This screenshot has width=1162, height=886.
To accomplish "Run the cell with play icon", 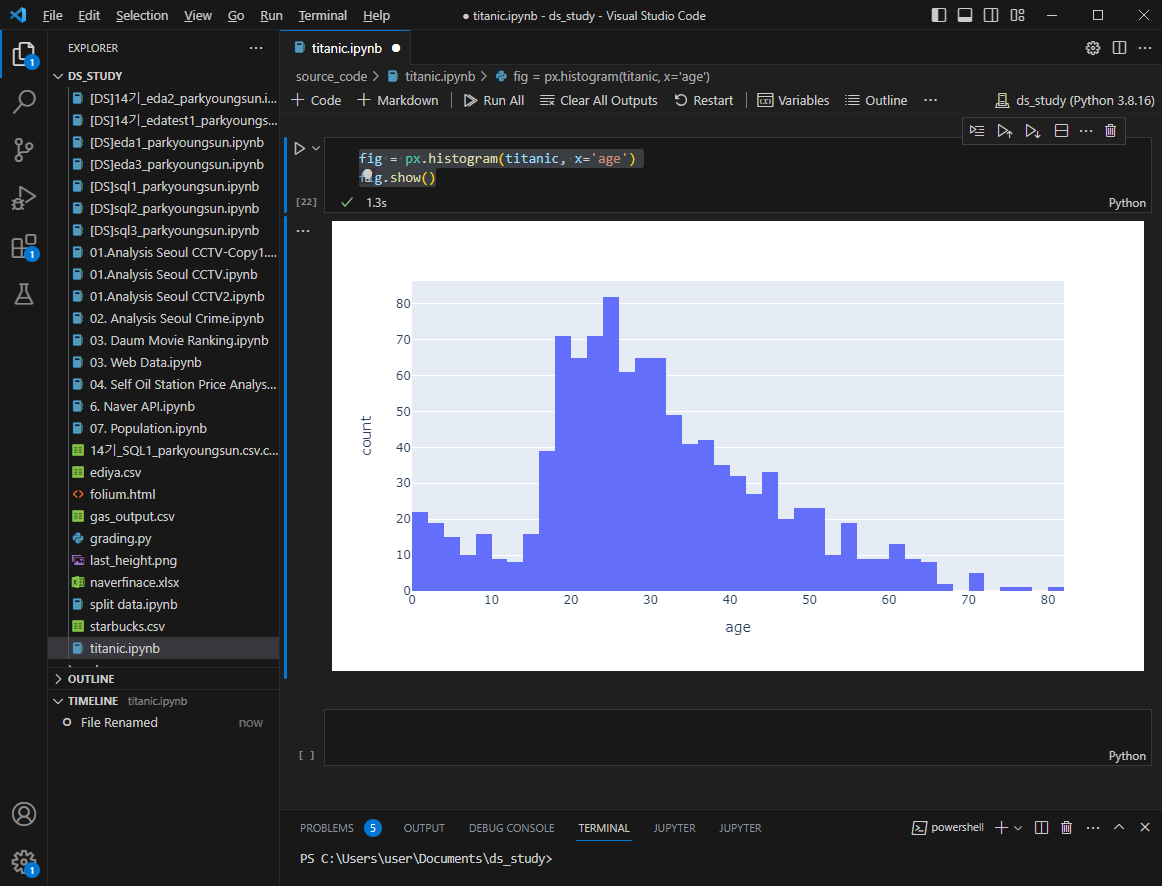I will tap(299, 148).
